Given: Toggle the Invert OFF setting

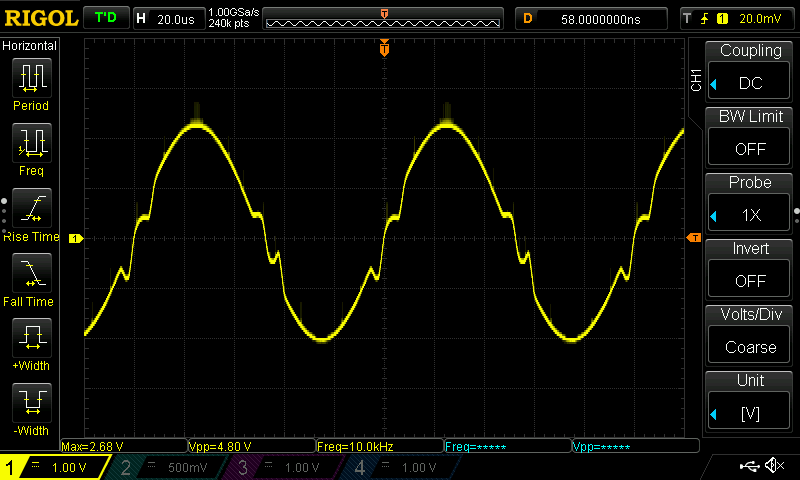Looking at the screenshot, I should [x=751, y=269].
